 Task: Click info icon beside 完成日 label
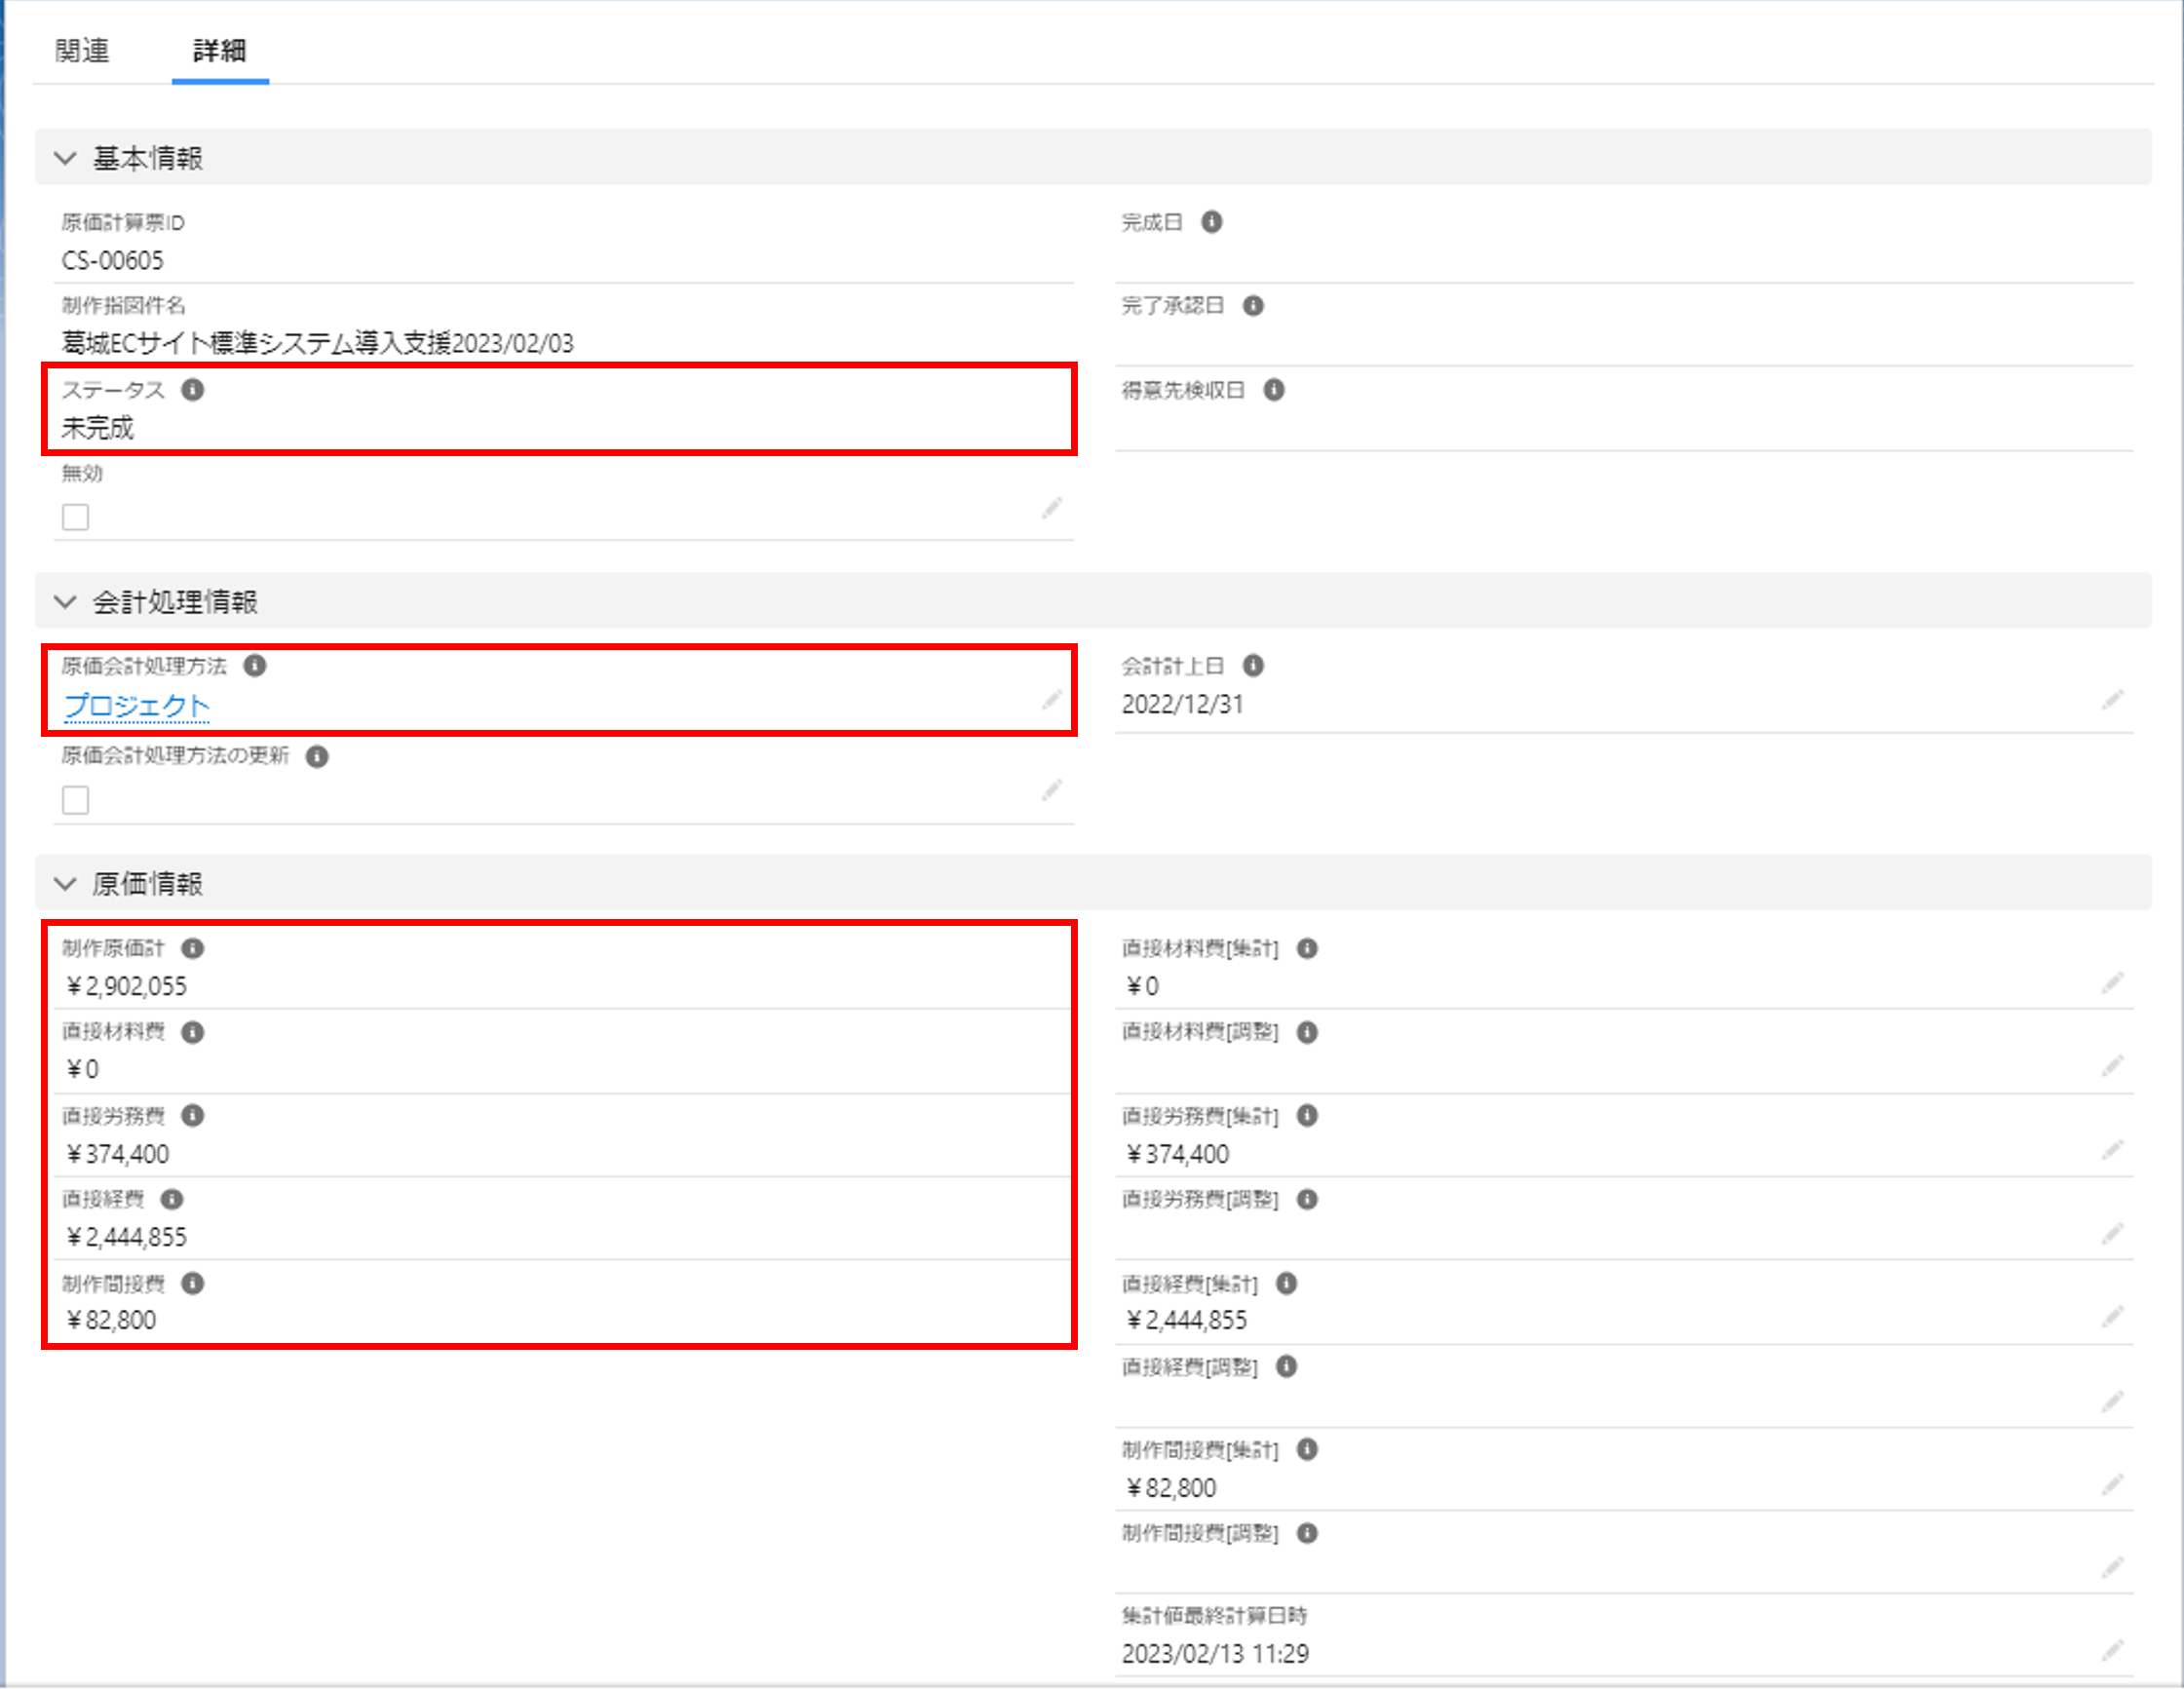pos(1211,222)
